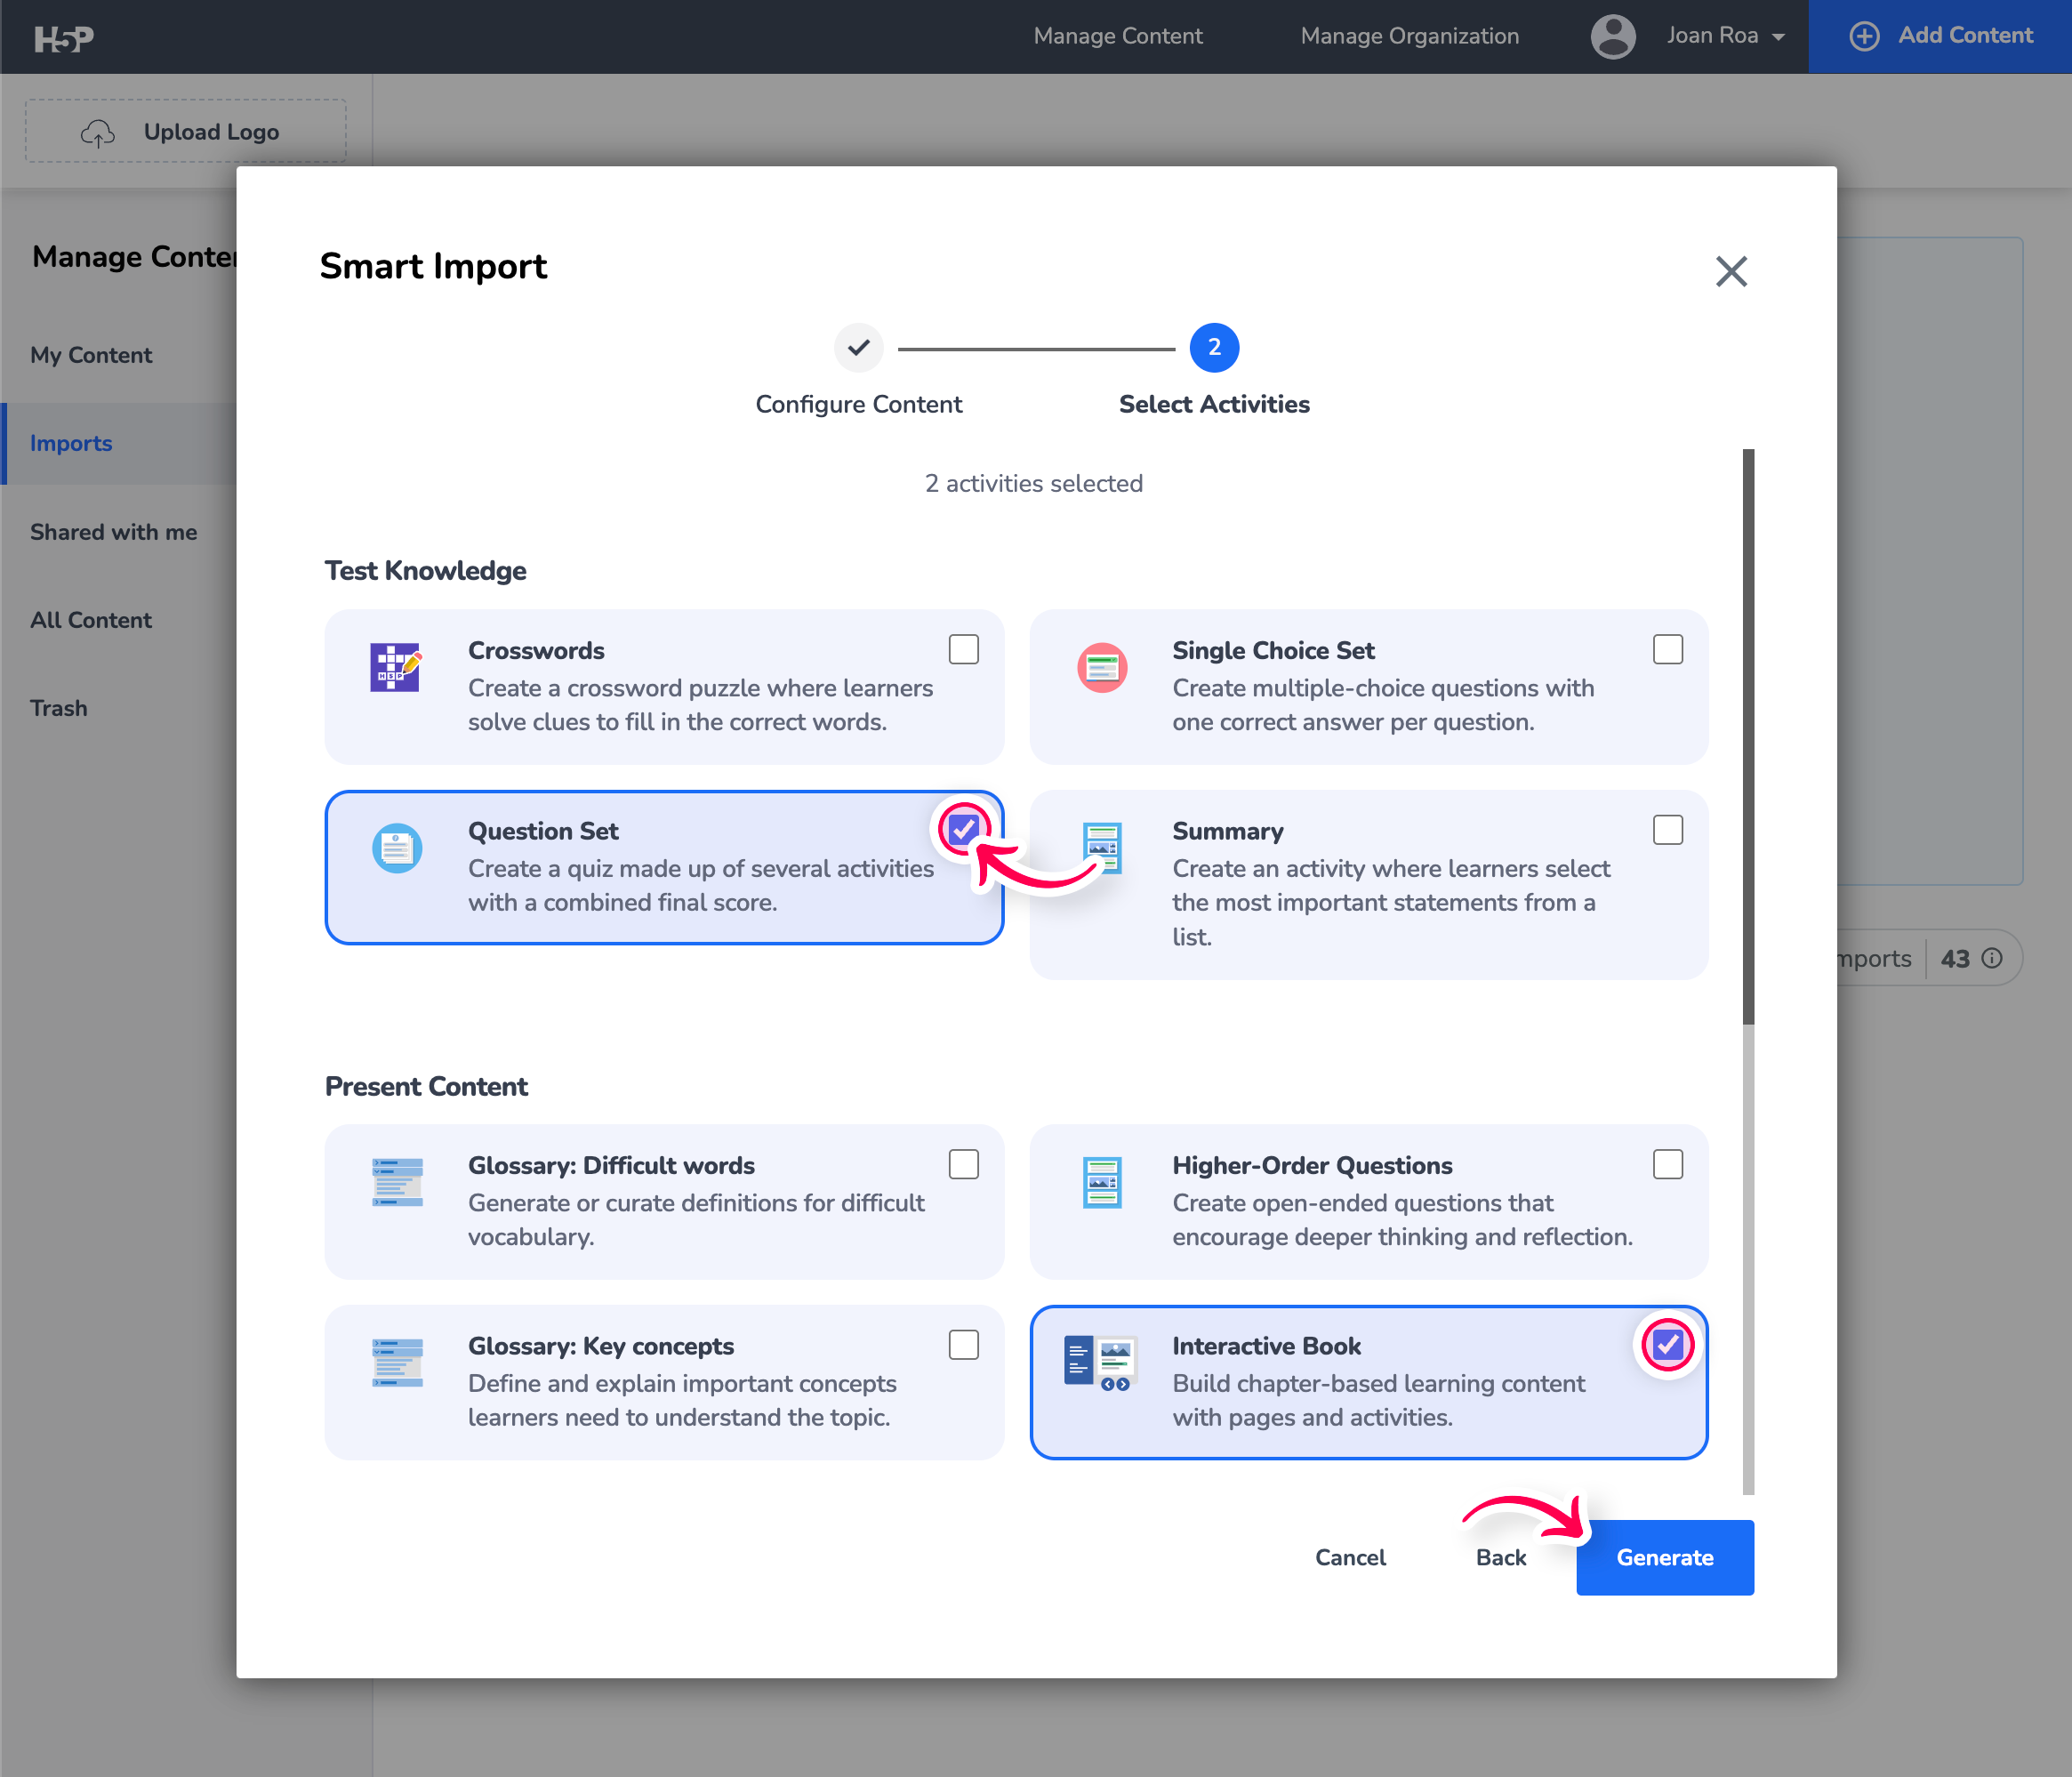Click the Glossary: Key concepts icon

tap(397, 1362)
